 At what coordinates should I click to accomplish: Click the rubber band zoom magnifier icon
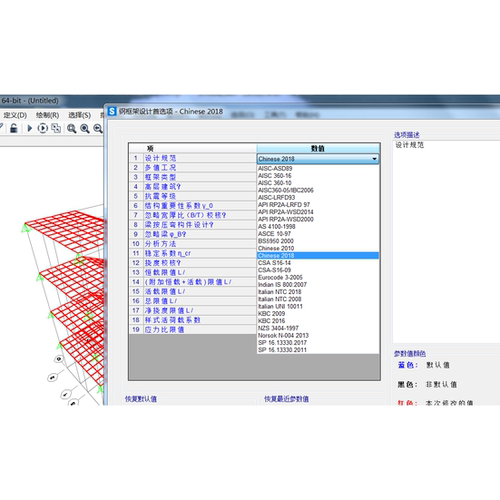(x=71, y=128)
